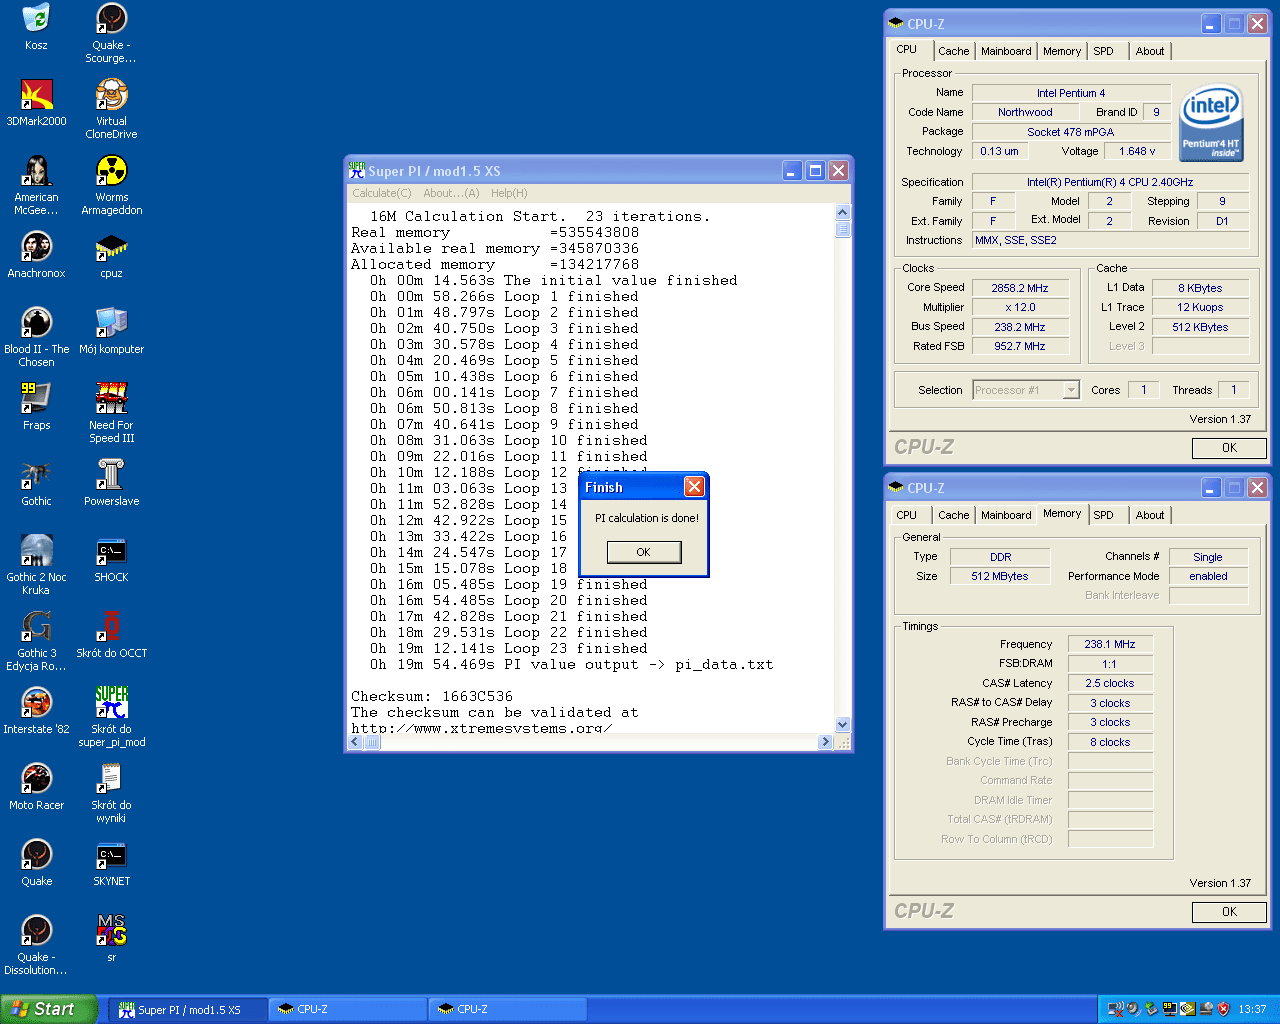The image size is (1280, 1024).
Task: Select Gothic 2 Noc Kruka icon
Action: click(36, 565)
